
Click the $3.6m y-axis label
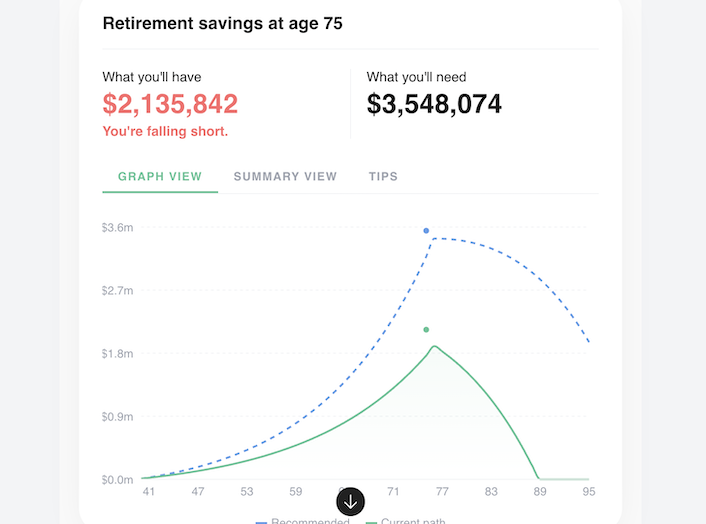pyautogui.click(x=117, y=228)
